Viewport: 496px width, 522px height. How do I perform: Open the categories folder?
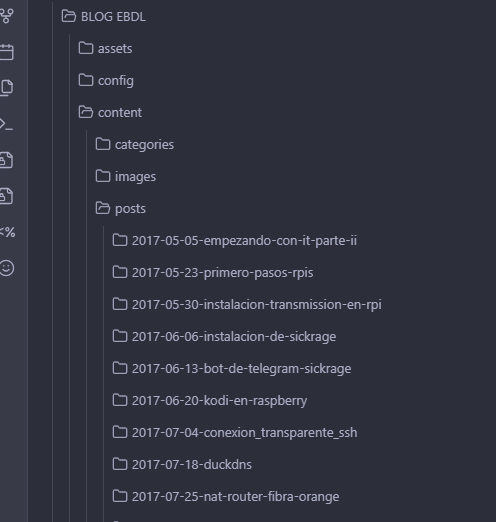(x=135, y=144)
